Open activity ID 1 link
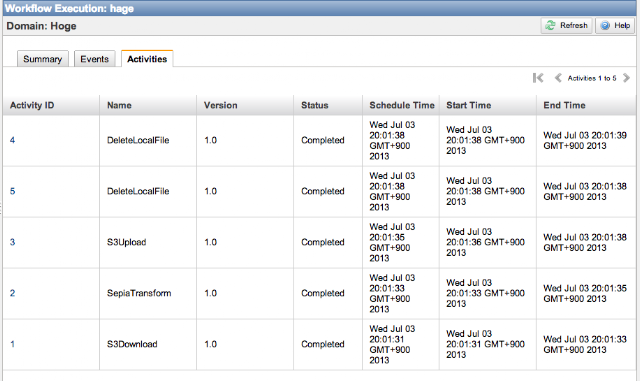The width and height of the screenshot is (640, 381). click(x=12, y=344)
